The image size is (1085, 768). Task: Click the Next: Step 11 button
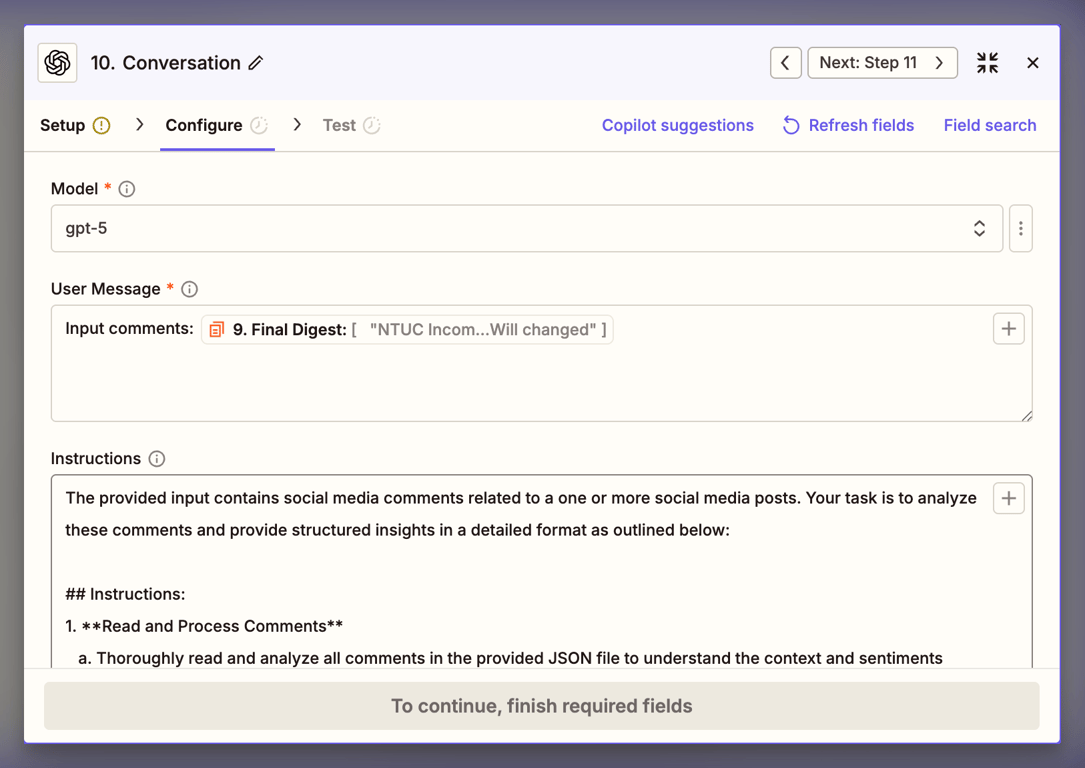pos(881,63)
